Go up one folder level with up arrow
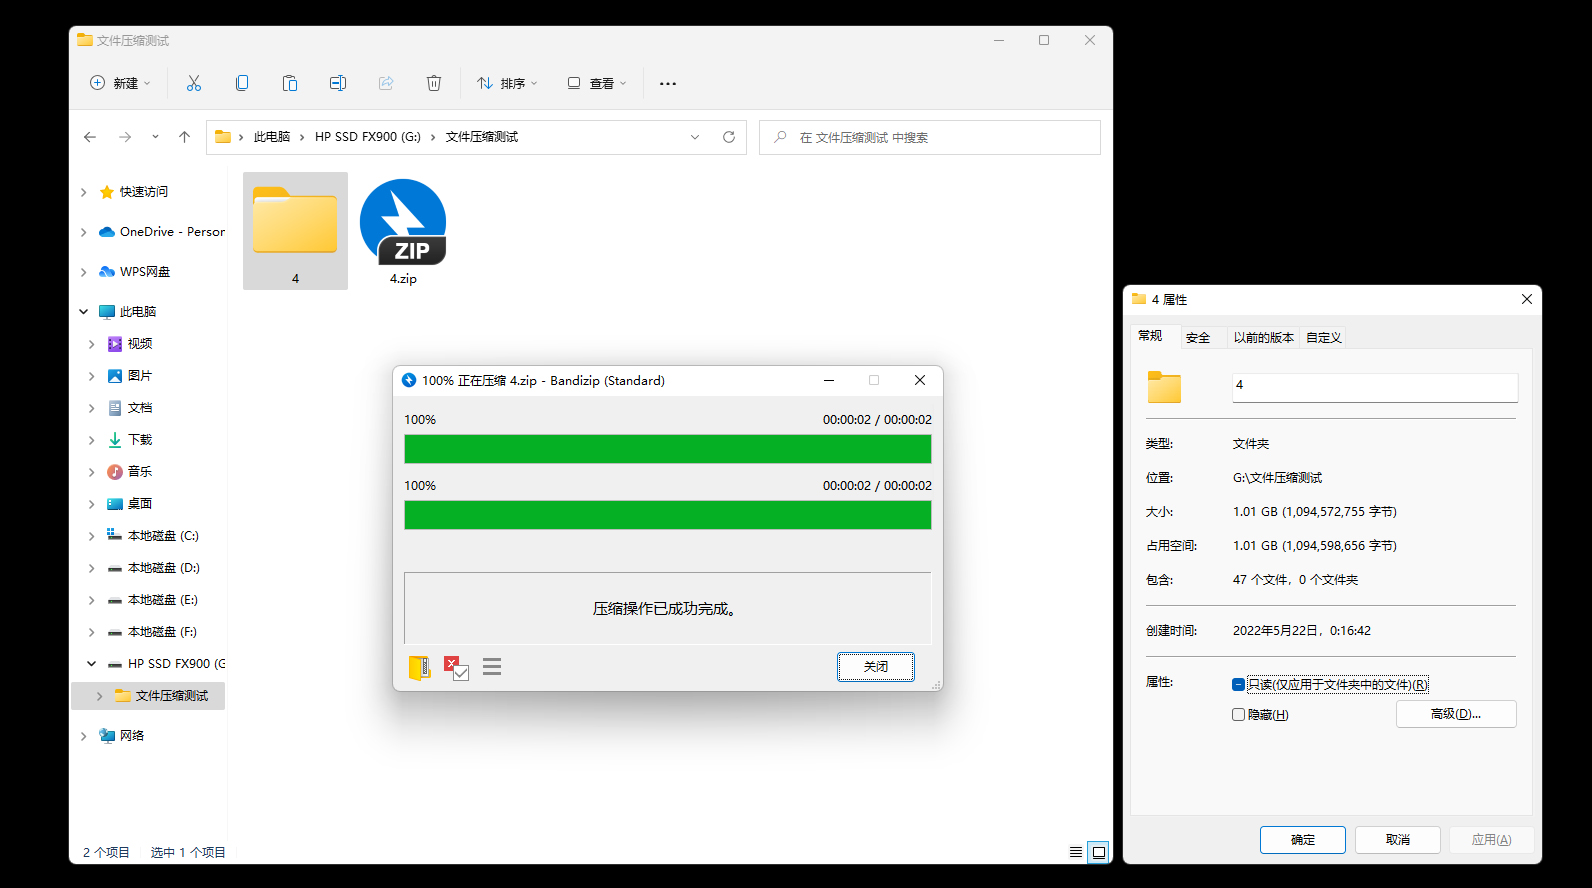 pyautogui.click(x=184, y=137)
